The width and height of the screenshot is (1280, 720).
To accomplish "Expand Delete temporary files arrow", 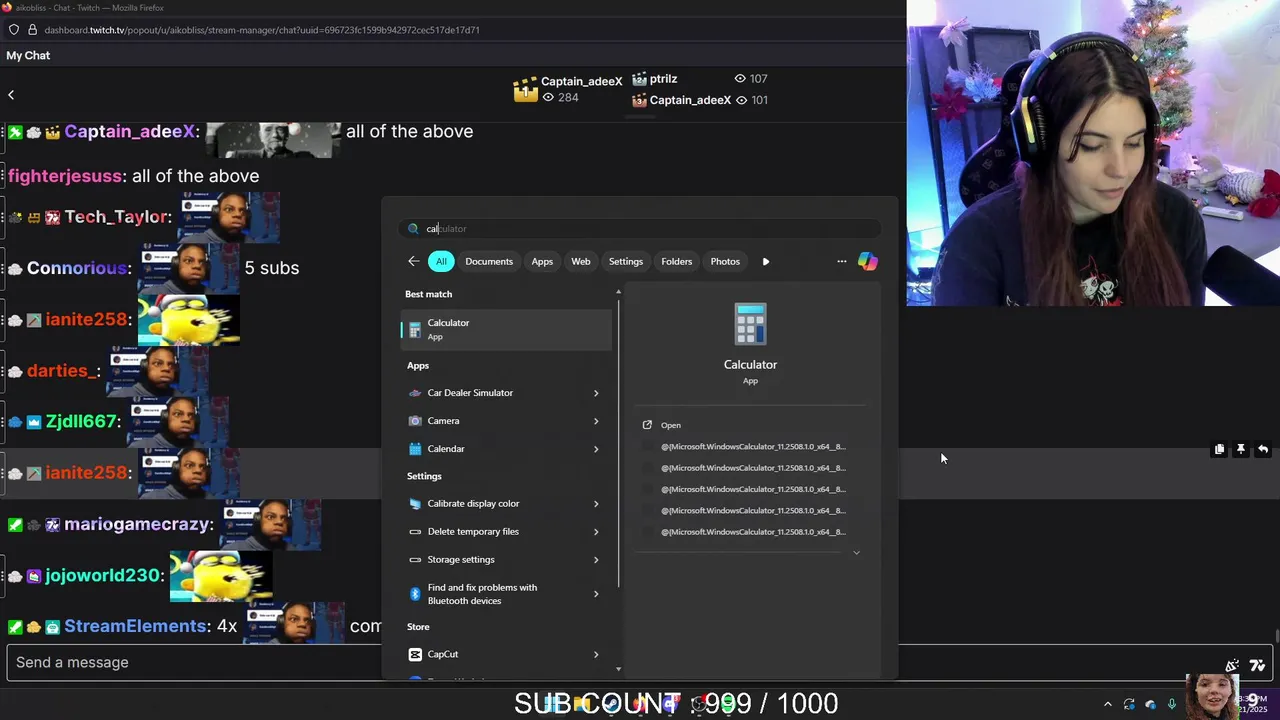I will [x=596, y=532].
